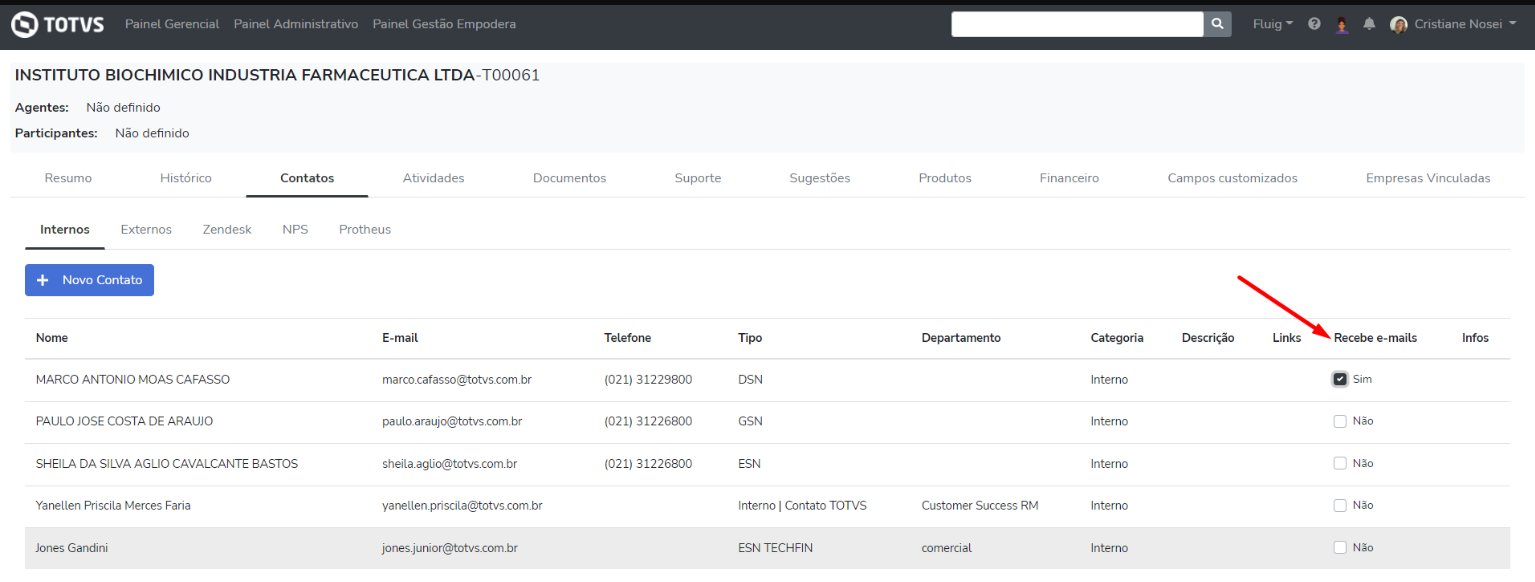This screenshot has height=582, width=1535.
Task: Open the Empresas Vinculadas tab
Action: [1428, 178]
